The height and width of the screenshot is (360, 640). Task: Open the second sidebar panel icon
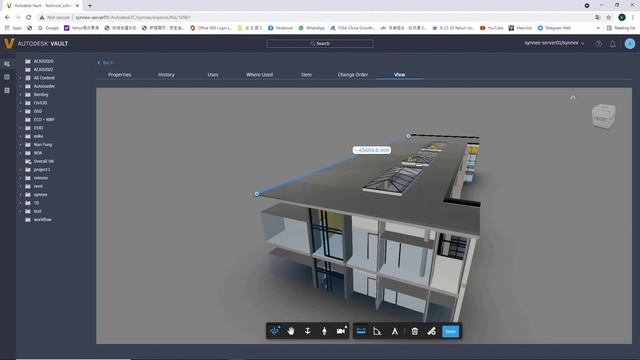coord(7,77)
